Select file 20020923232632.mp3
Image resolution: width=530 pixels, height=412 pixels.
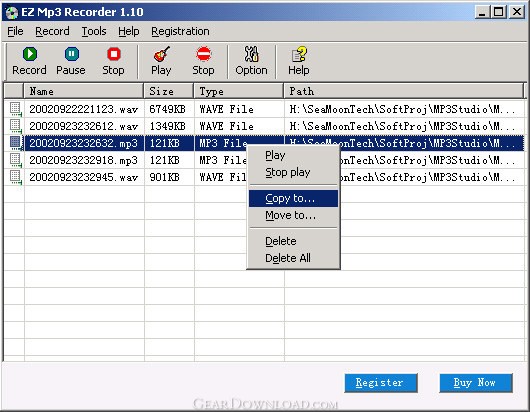coord(83,143)
